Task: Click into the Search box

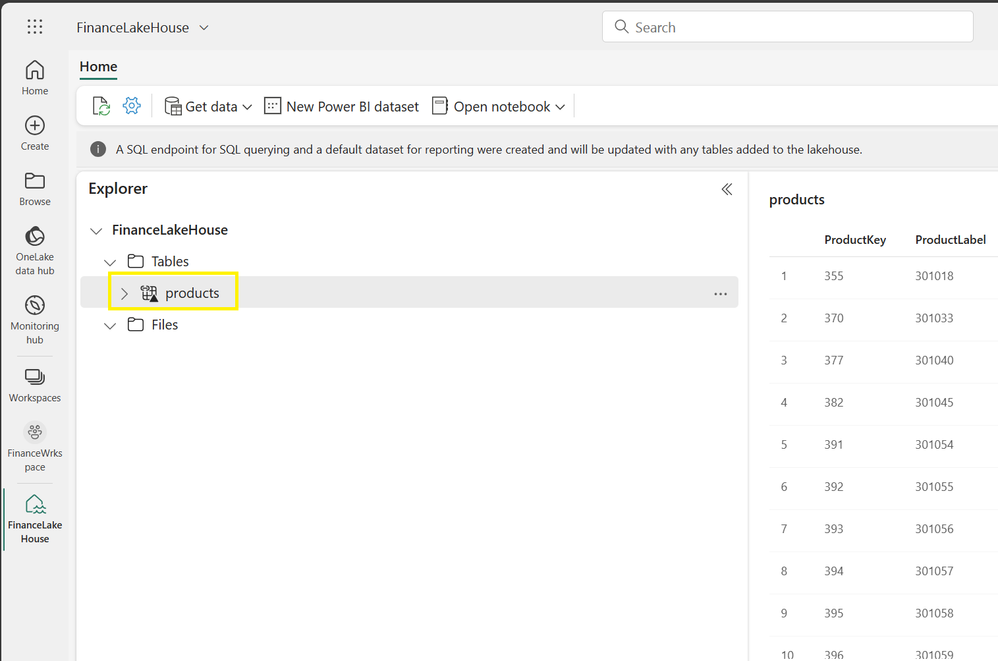Action: [787, 27]
